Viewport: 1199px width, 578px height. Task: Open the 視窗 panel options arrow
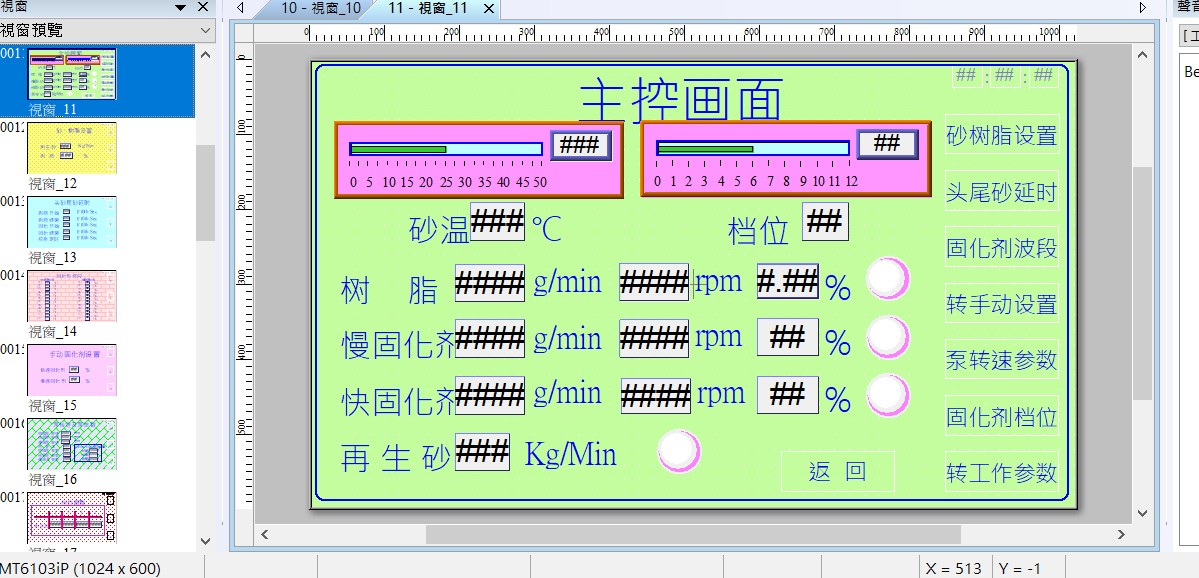[x=180, y=7]
